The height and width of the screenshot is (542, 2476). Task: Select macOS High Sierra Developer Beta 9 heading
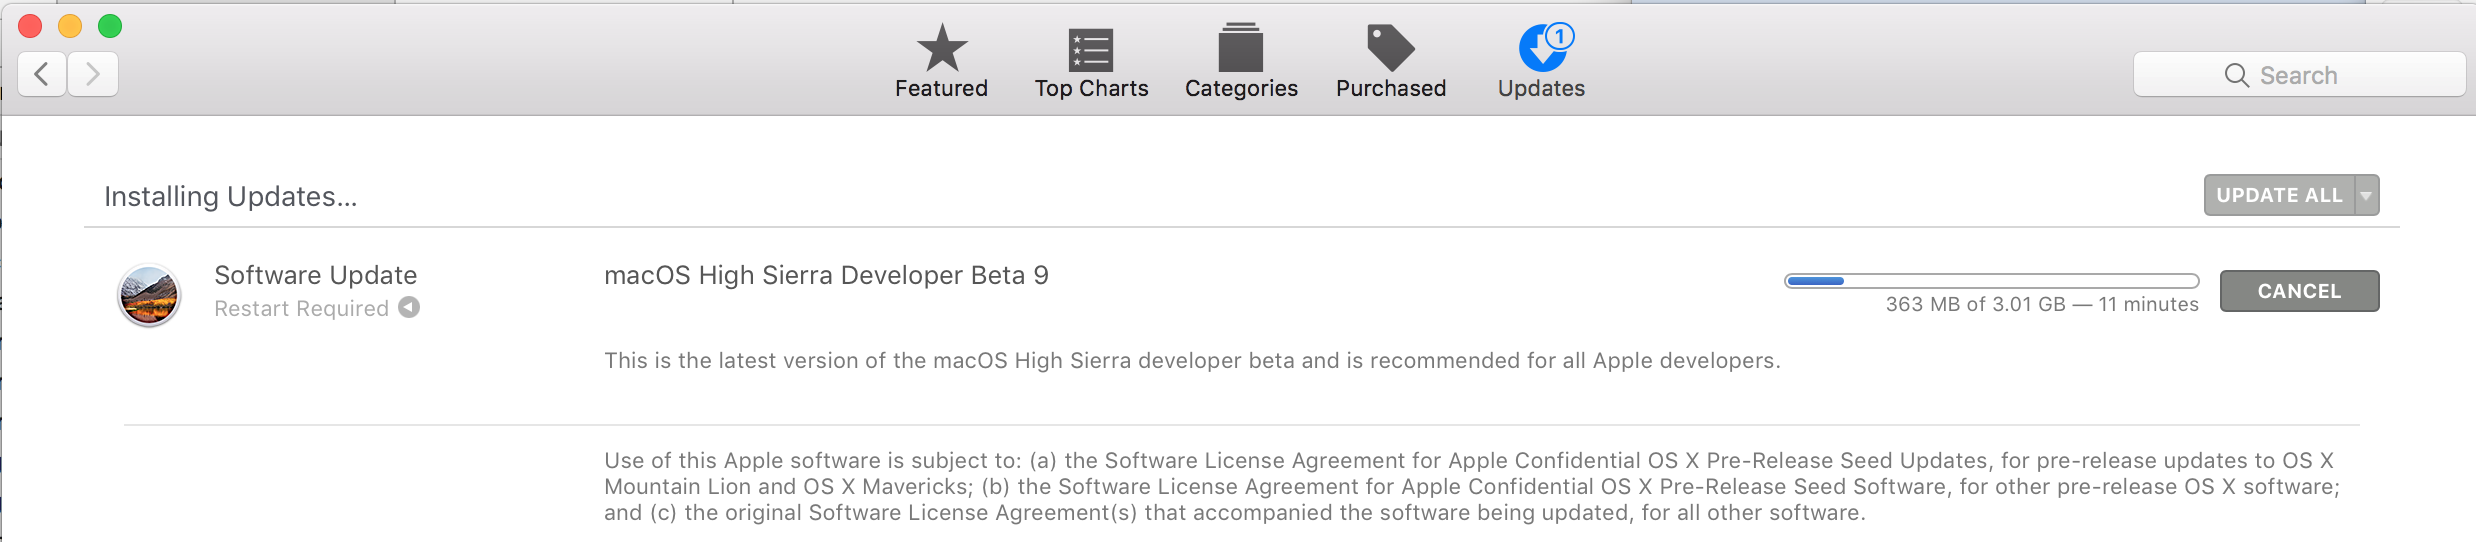pos(826,275)
